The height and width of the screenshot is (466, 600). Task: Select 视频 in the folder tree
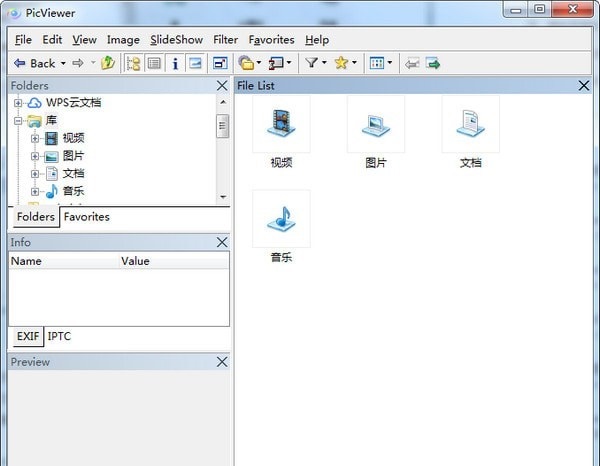click(x=73, y=138)
